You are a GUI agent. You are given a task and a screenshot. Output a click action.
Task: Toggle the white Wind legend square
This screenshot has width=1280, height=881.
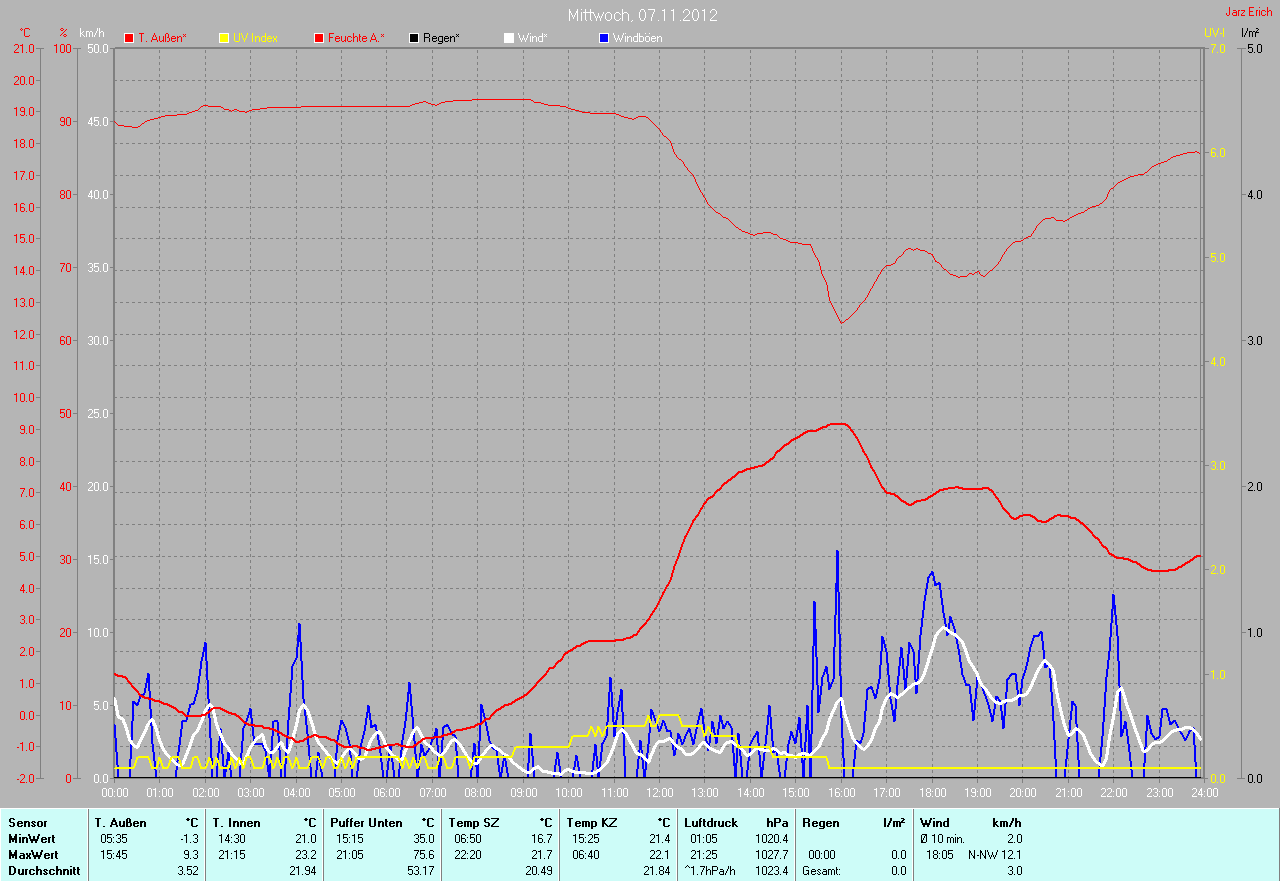(x=509, y=38)
